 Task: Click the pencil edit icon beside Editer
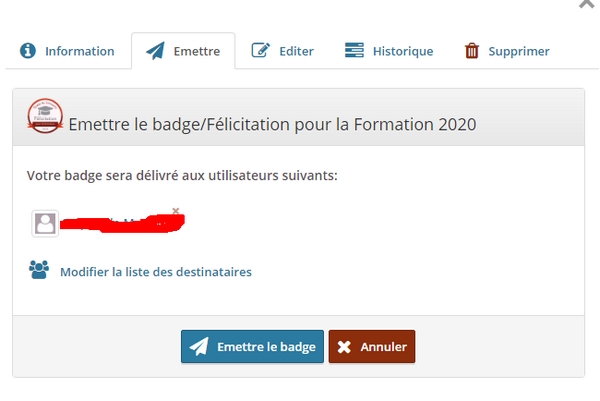261,51
